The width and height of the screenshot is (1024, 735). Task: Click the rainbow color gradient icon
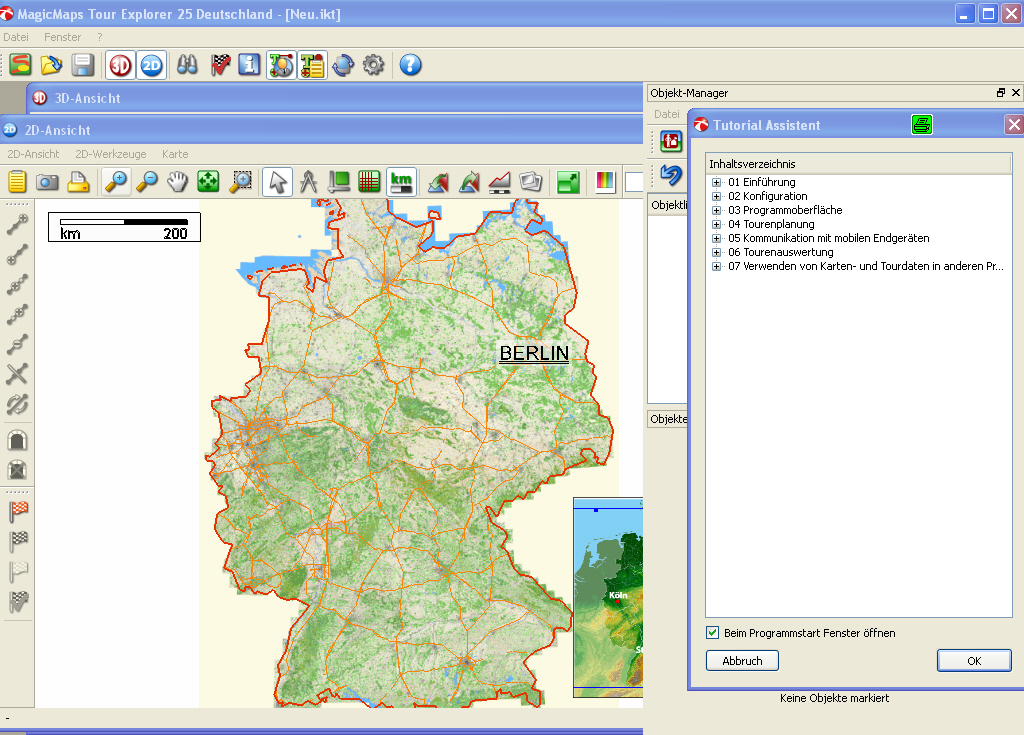tap(604, 182)
